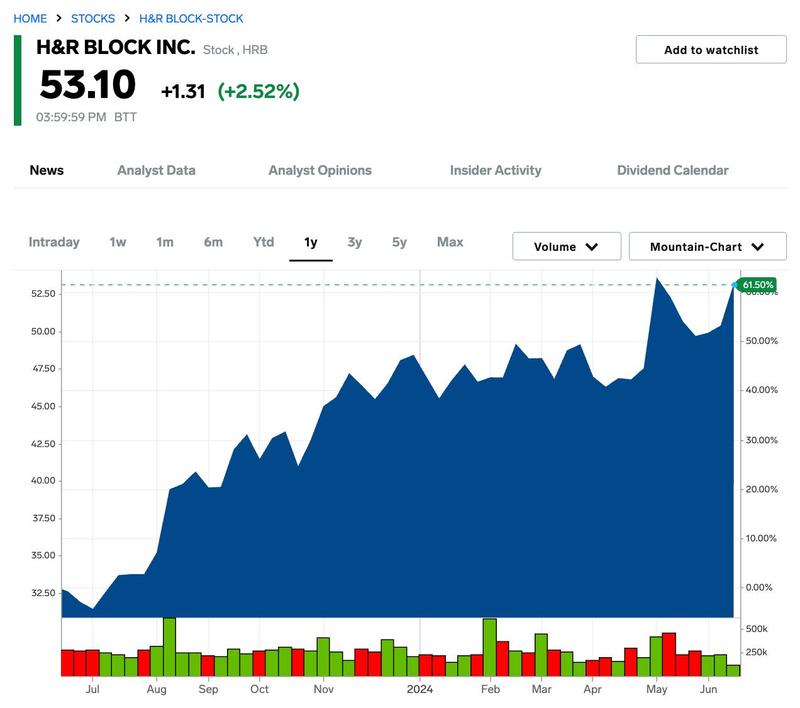Select the 1y chart range
Viewport: 800px width, 708px height.
point(311,242)
